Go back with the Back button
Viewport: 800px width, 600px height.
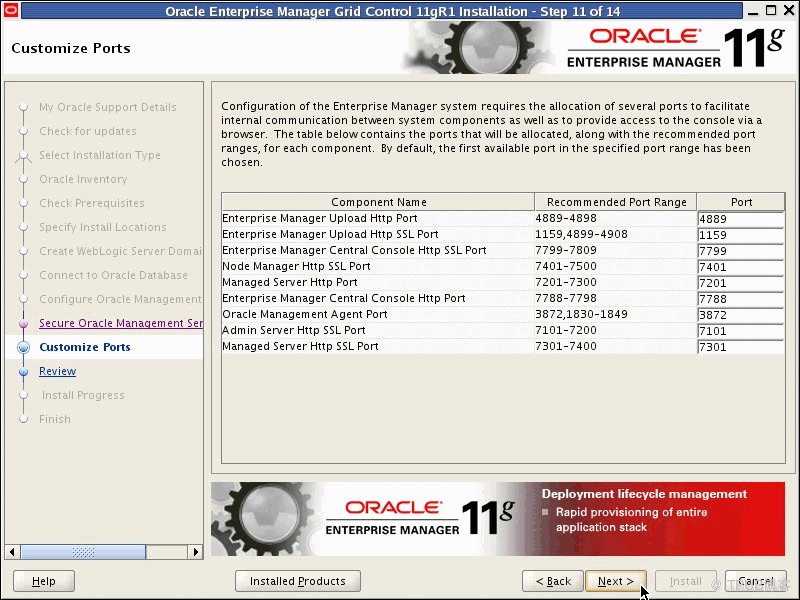(553, 581)
